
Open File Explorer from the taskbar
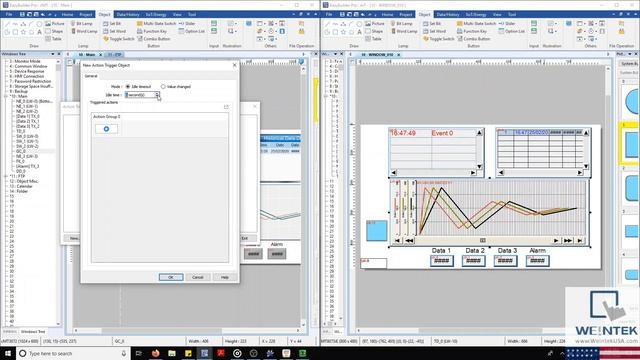tap(172, 353)
